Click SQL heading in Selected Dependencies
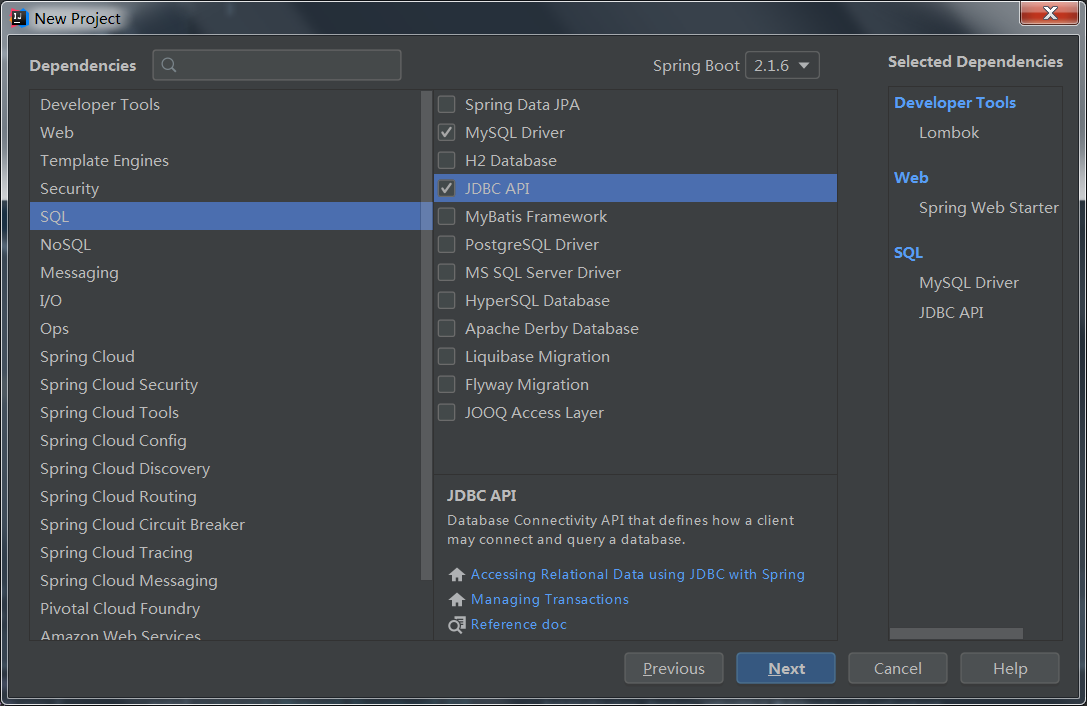 [x=908, y=252]
